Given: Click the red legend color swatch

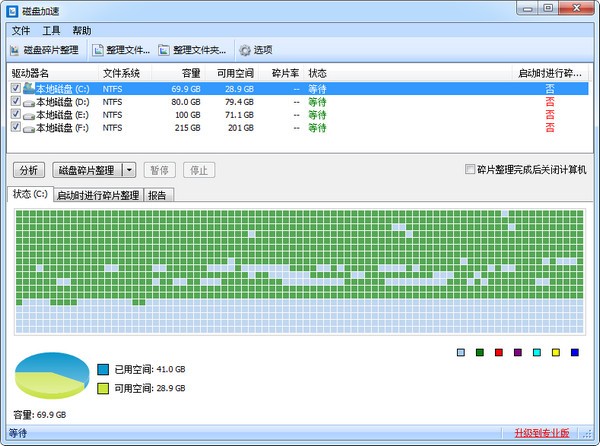Looking at the screenshot, I should pos(498,352).
